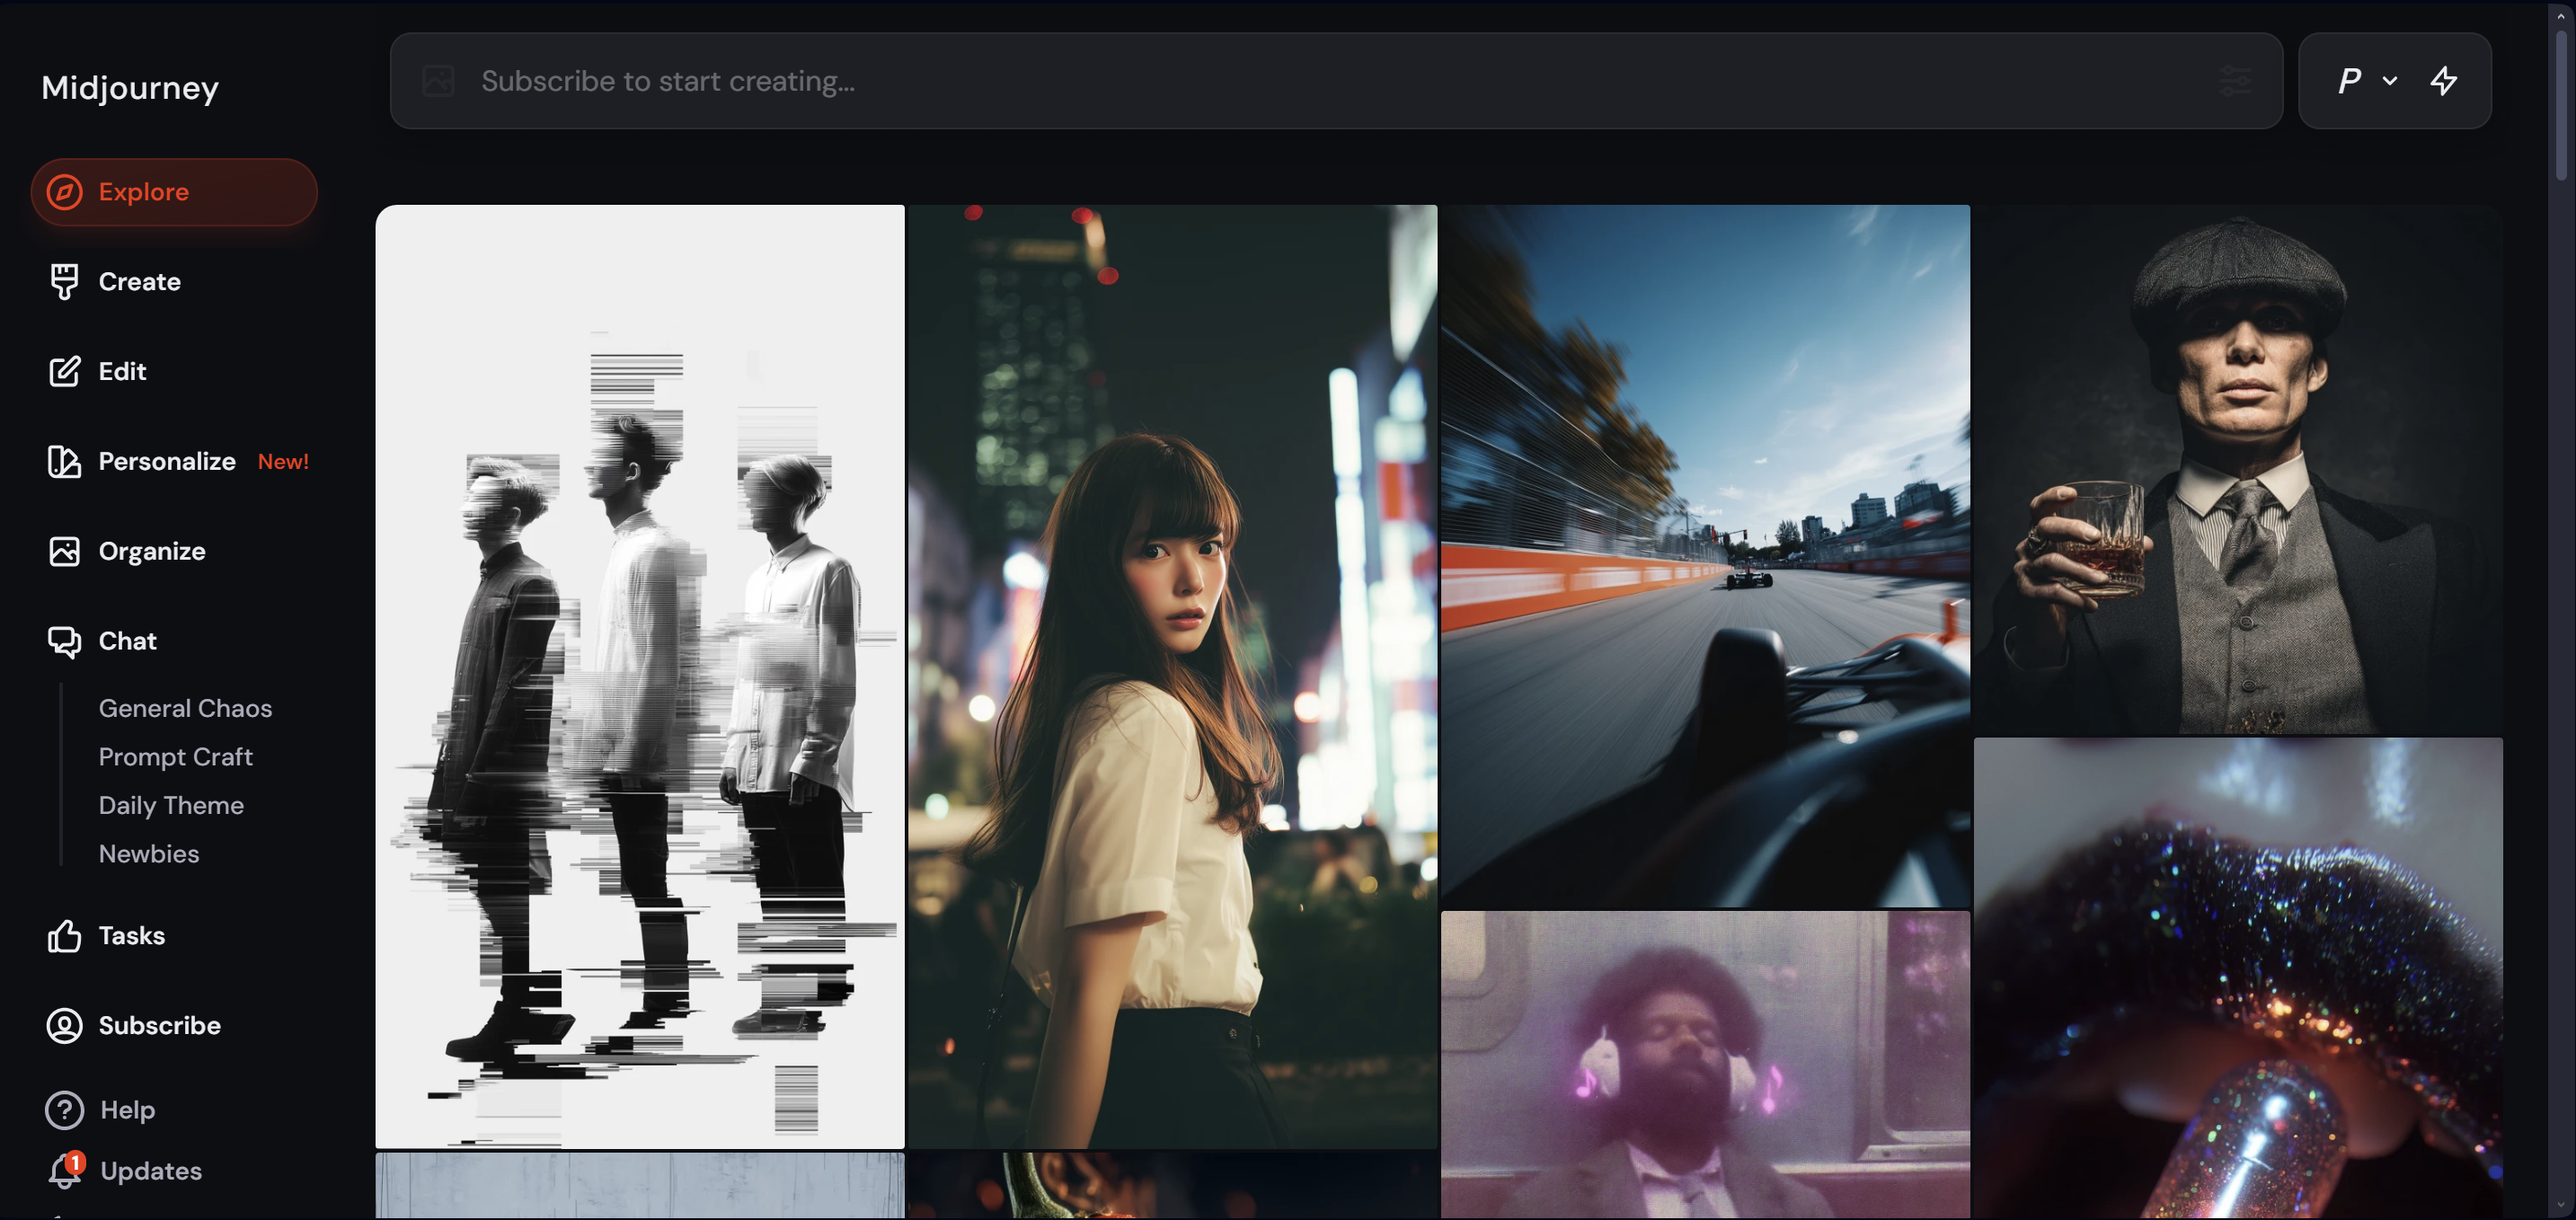Viewport: 2576px width, 1220px height.
Task: Focus the Subscribe to start creating prompt field
Action: pyautogui.click(x=1336, y=81)
